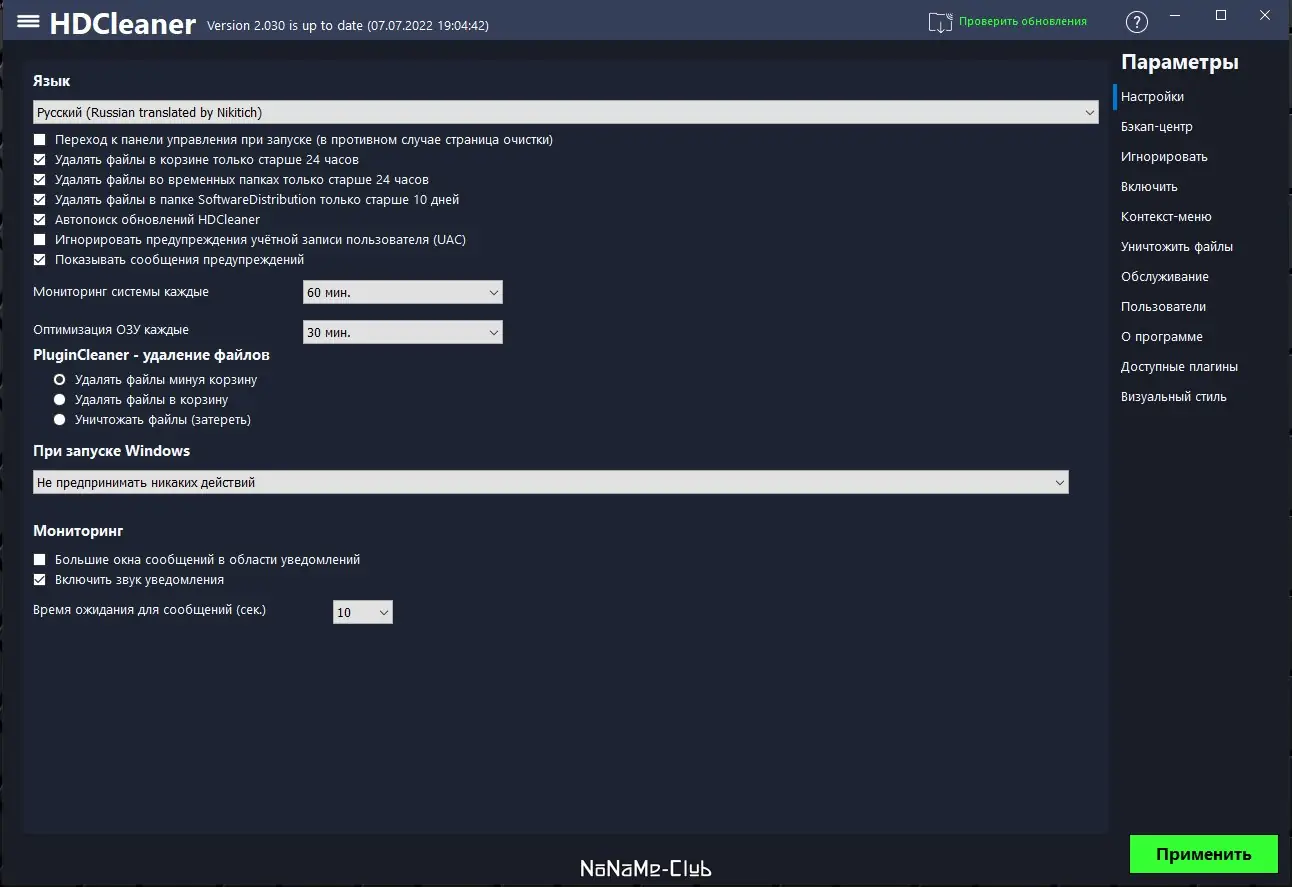Open the При запуске Windows action dropdown

pos(551,482)
